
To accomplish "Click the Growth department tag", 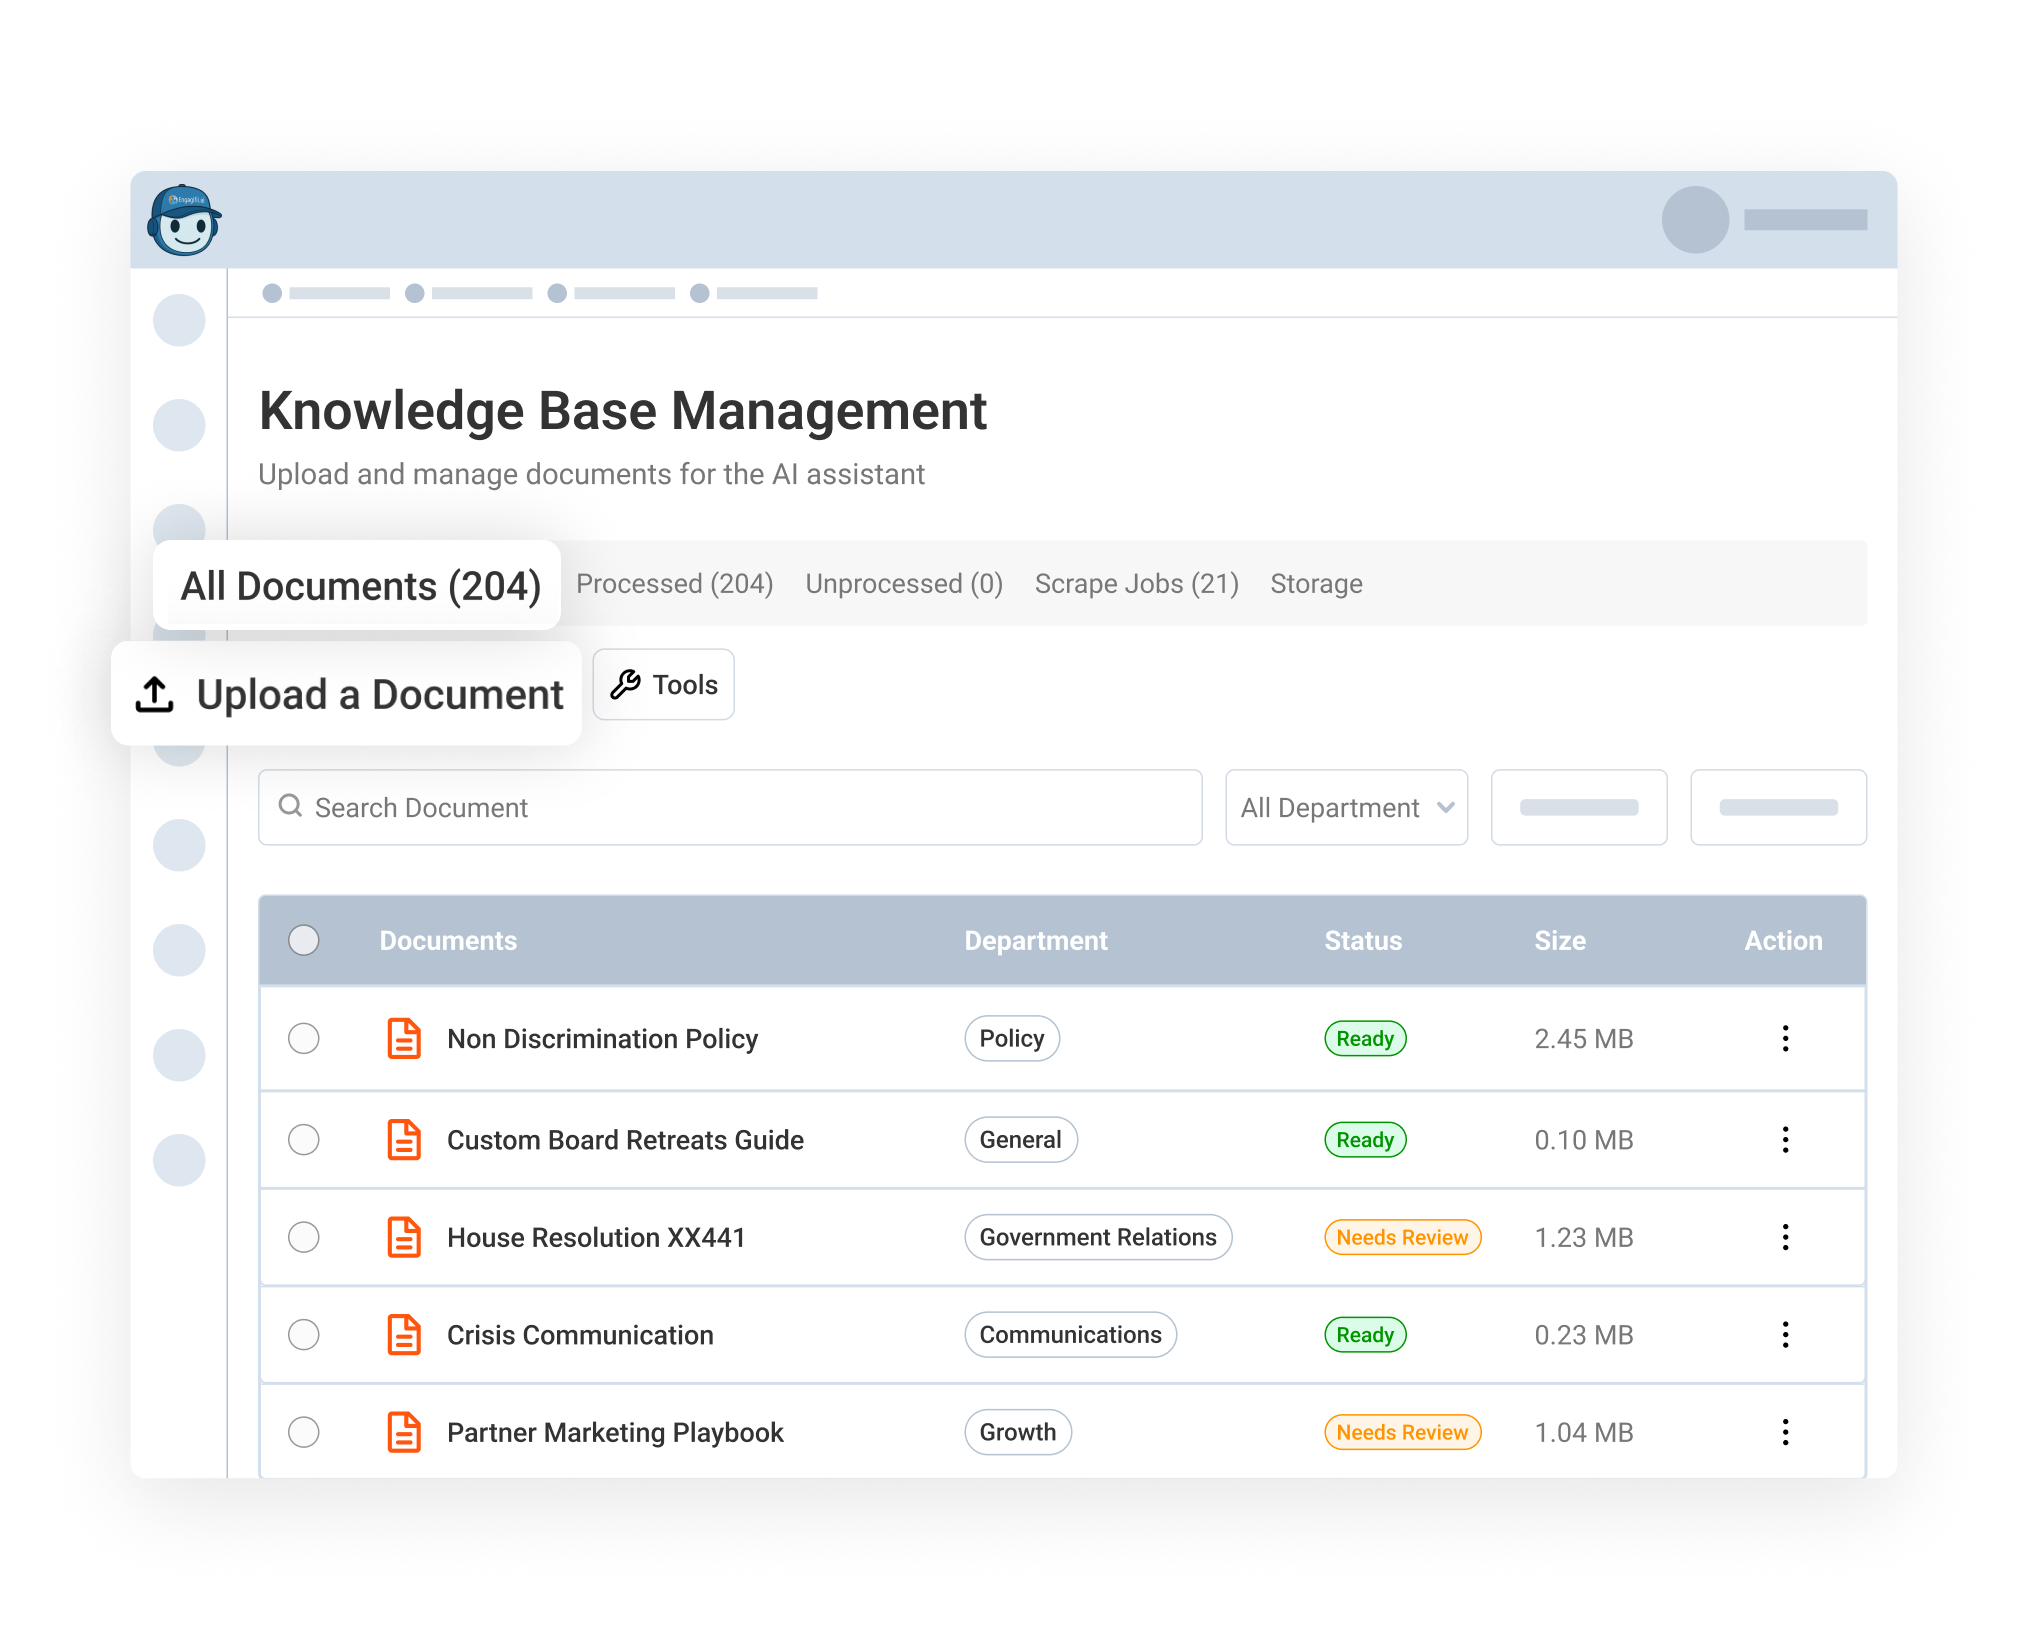I will (1017, 1432).
